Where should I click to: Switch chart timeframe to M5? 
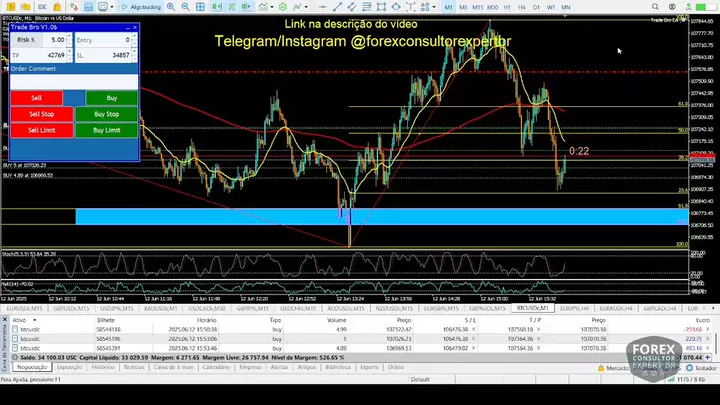click(x=463, y=7)
